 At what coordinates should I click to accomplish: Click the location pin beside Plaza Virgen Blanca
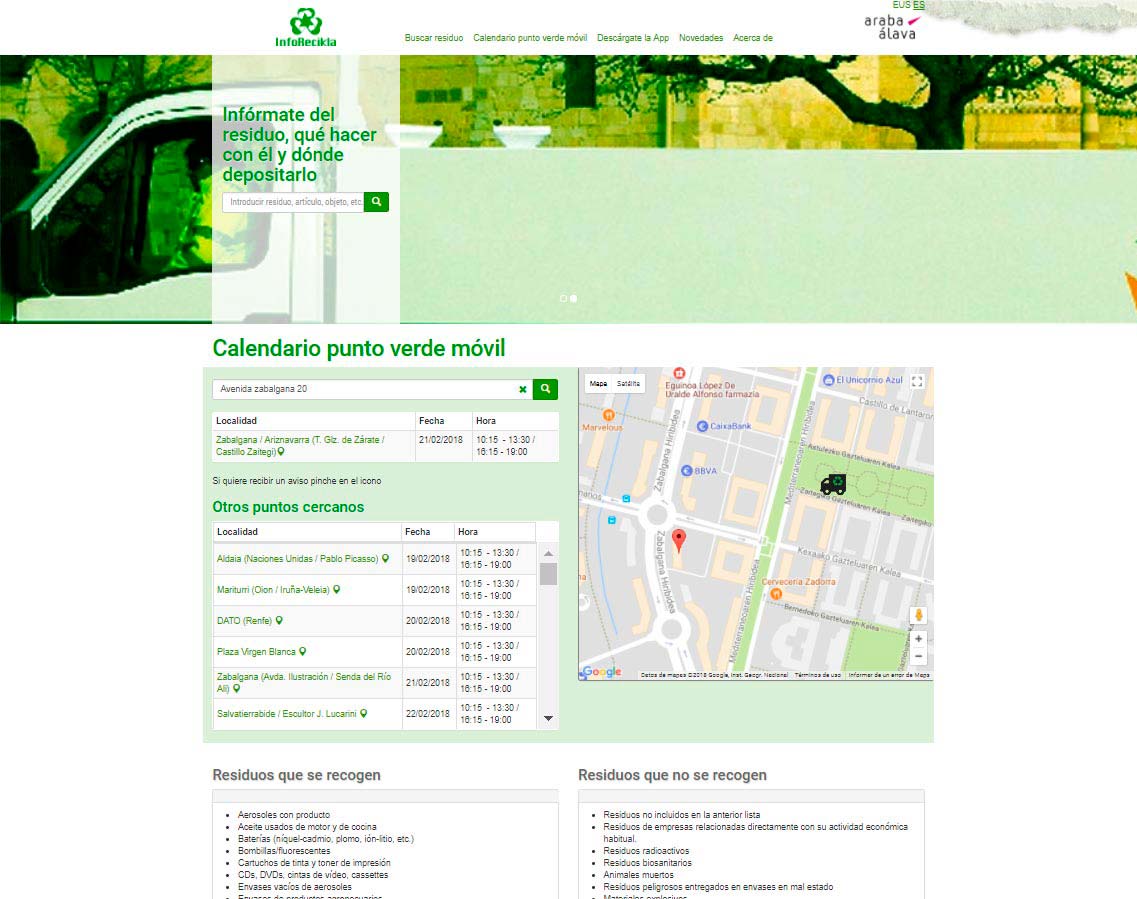303,651
